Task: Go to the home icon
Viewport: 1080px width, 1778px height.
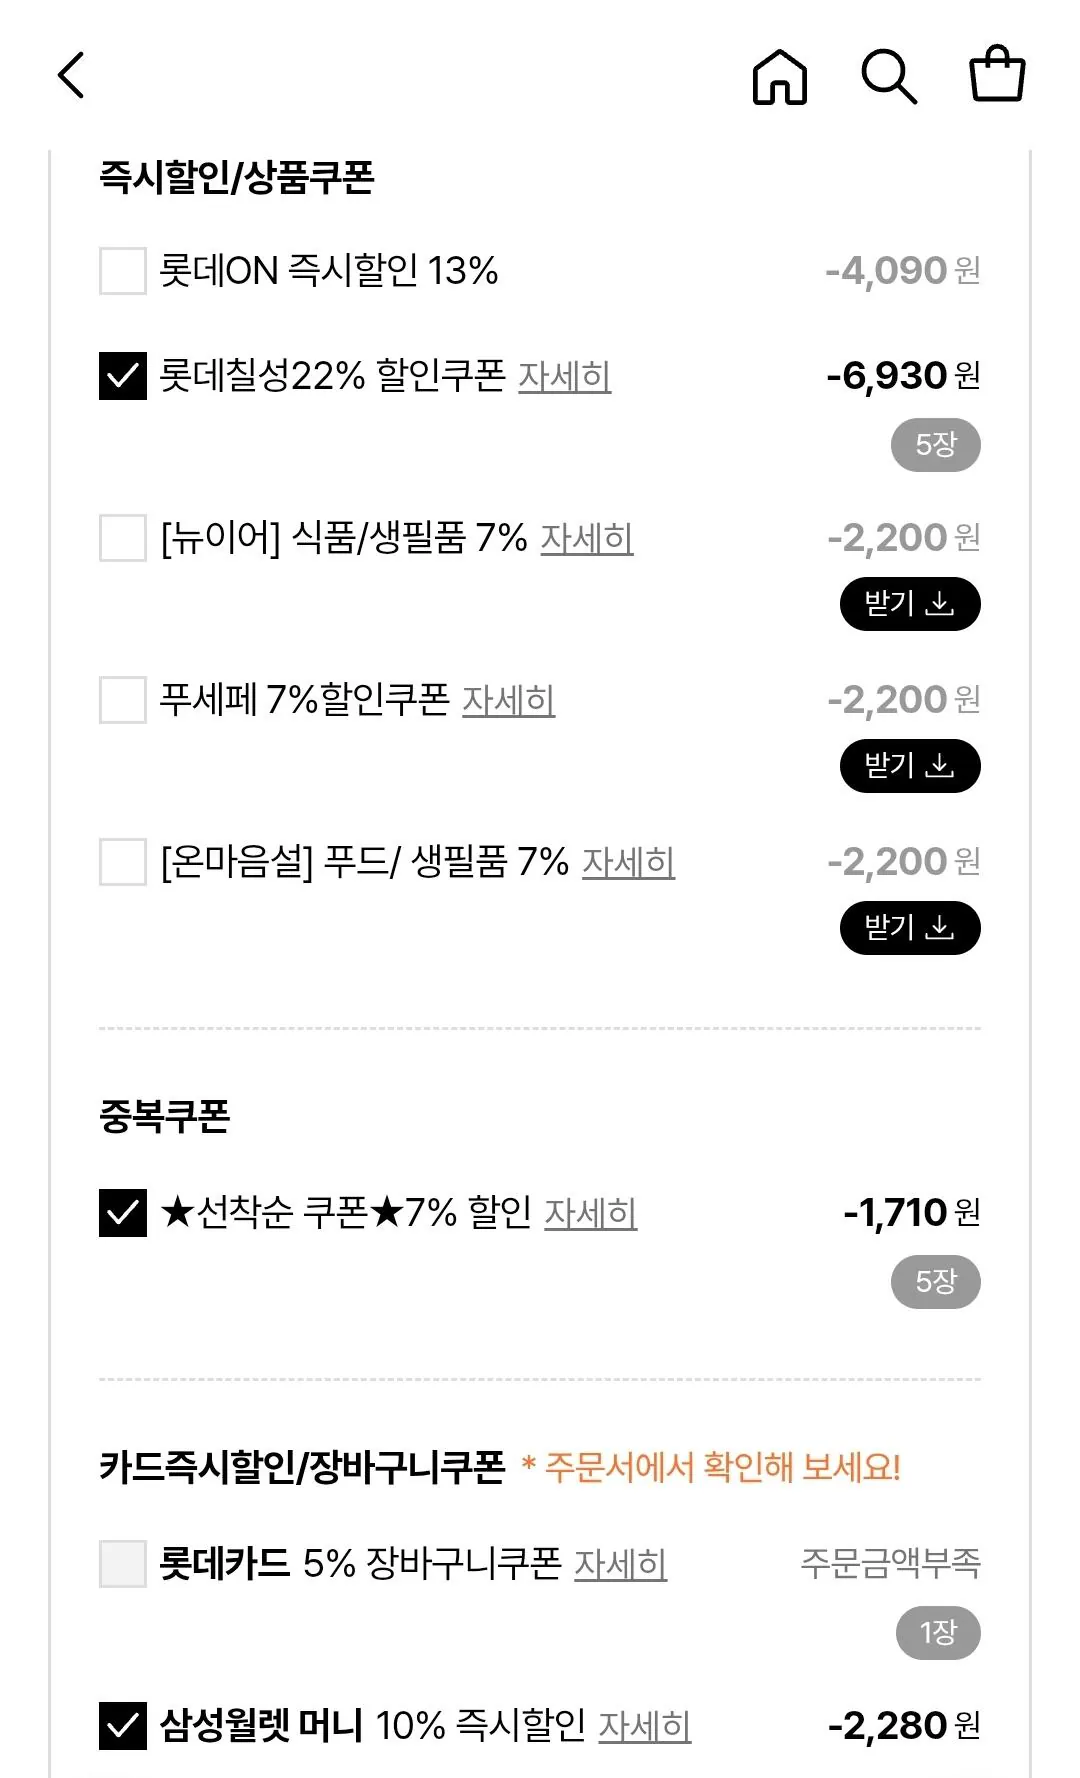Action: [x=779, y=77]
